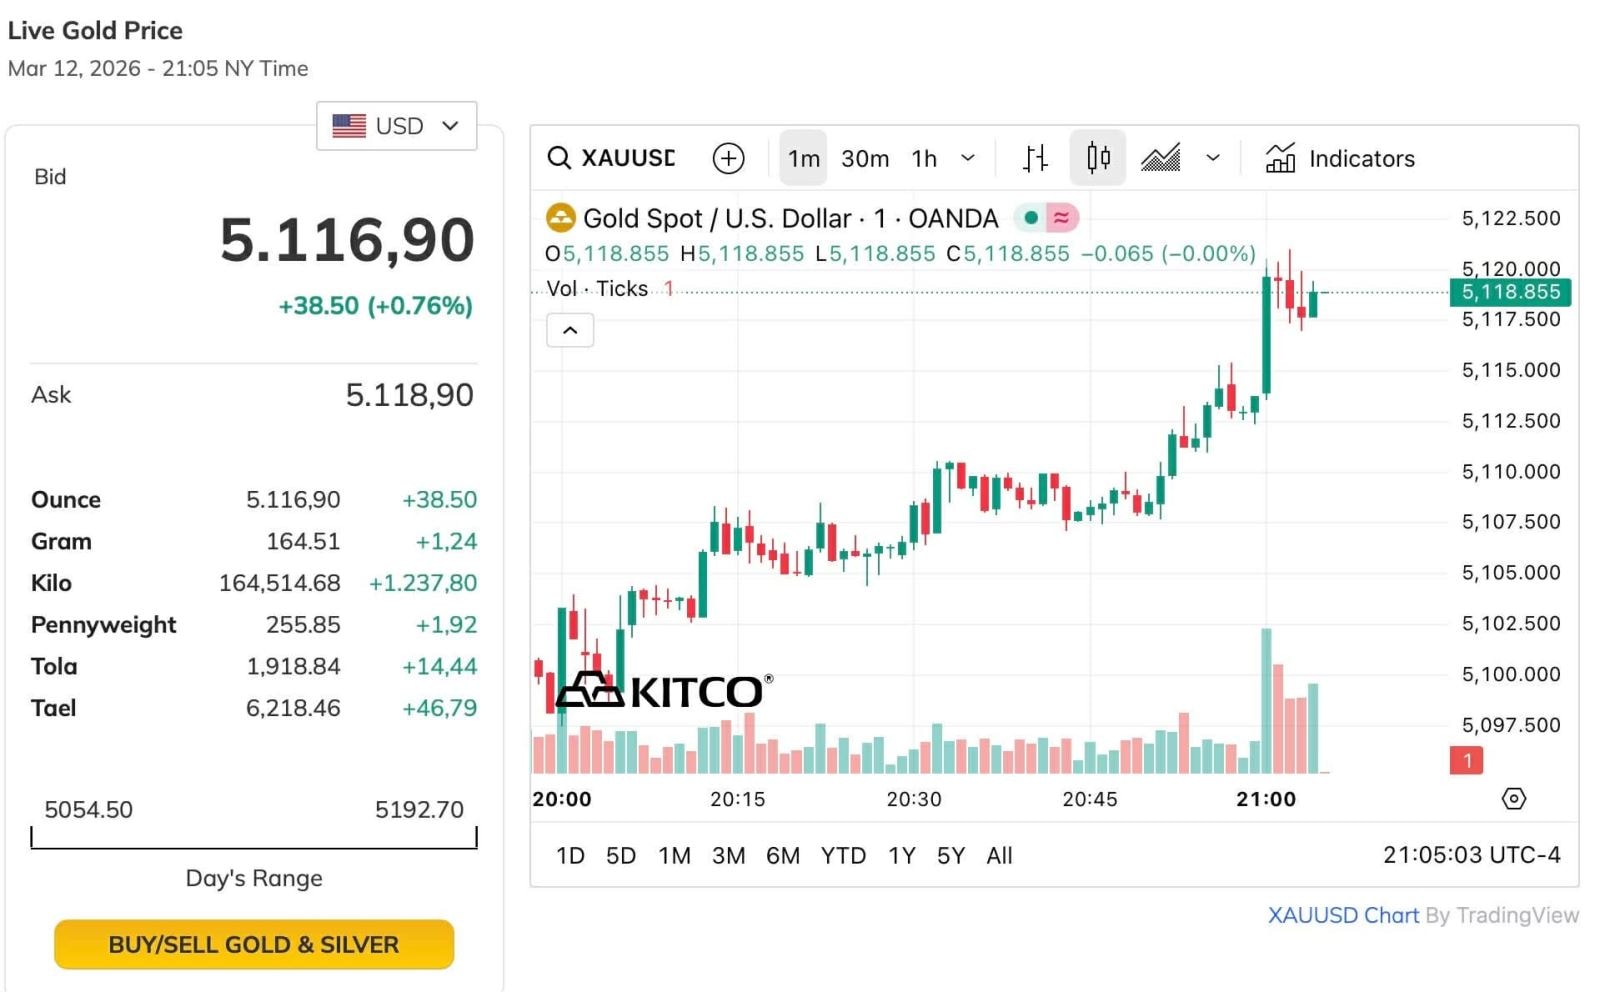Toggle the pink approximate data indicator
This screenshot has width=1600, height=992.
tap(1062, 217)
